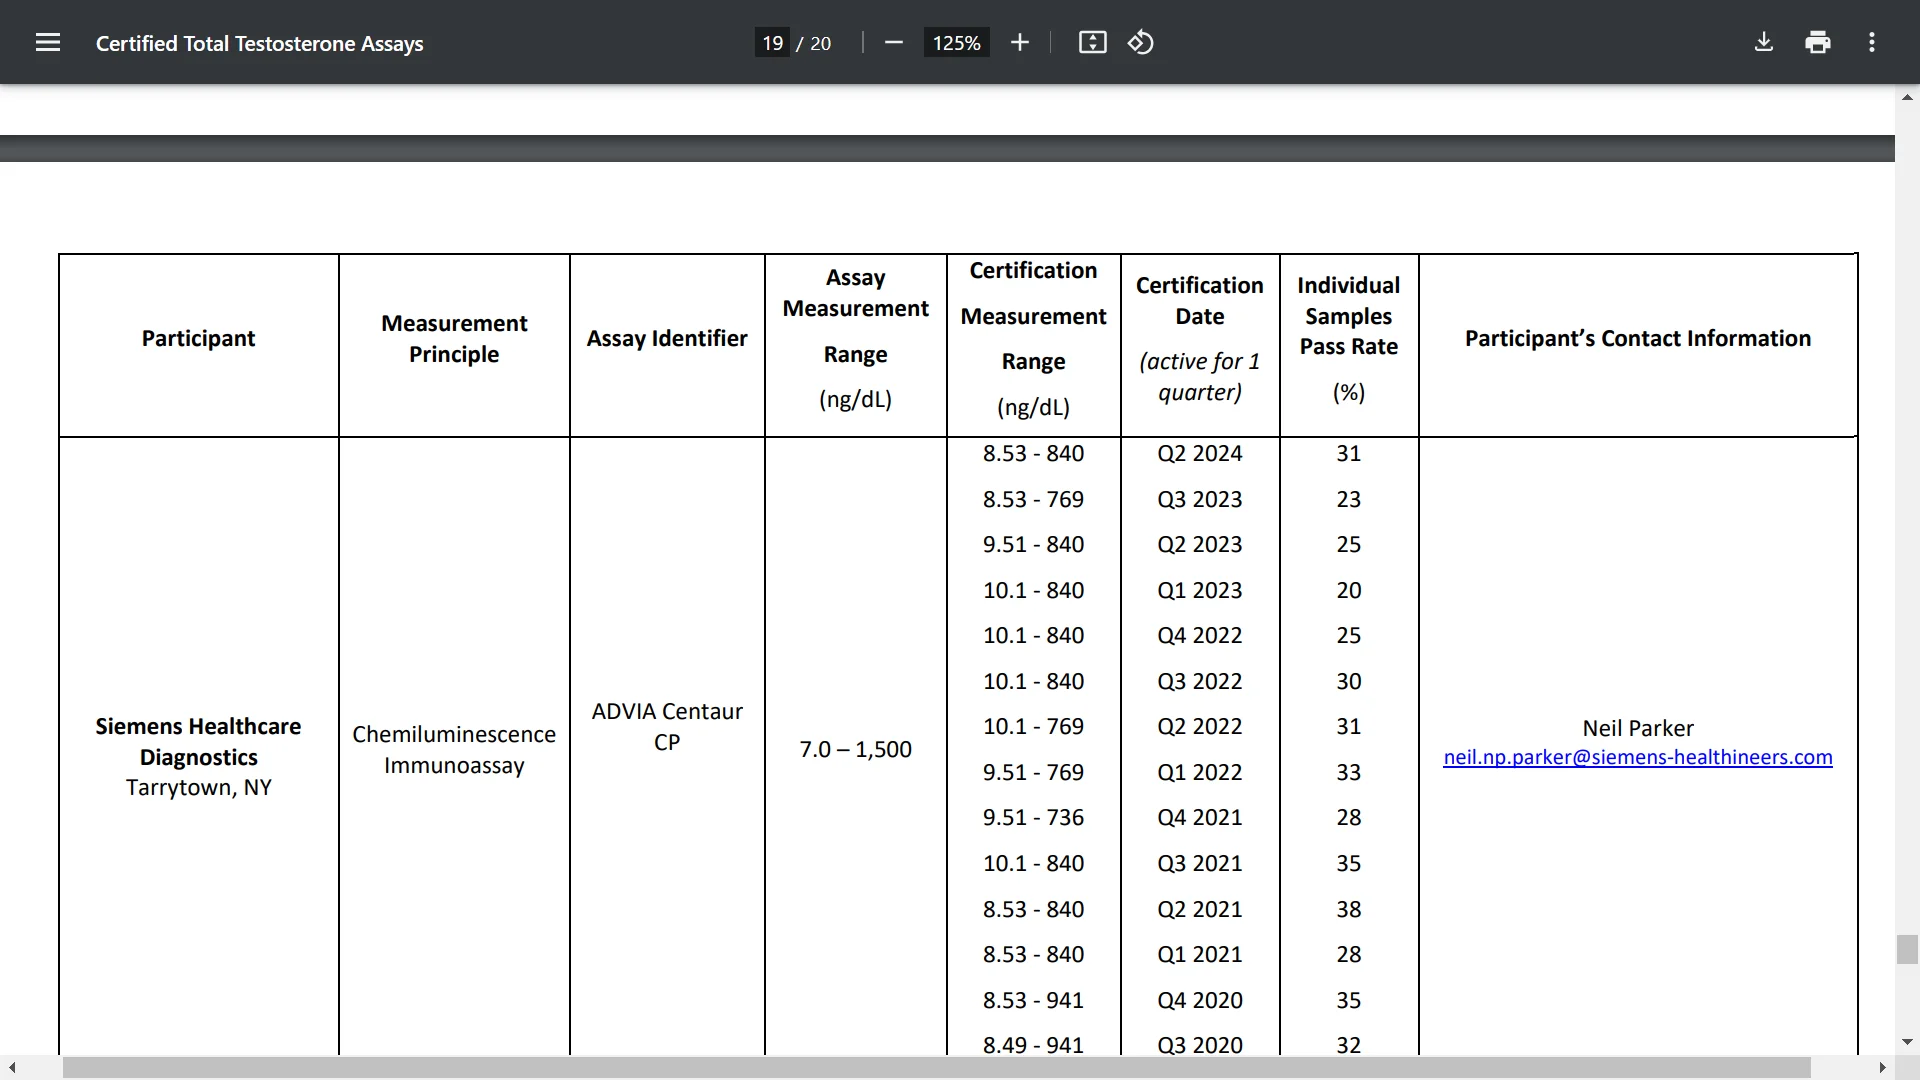Select the 8.49 - 941 range value

click(x=1033, y=1044)
